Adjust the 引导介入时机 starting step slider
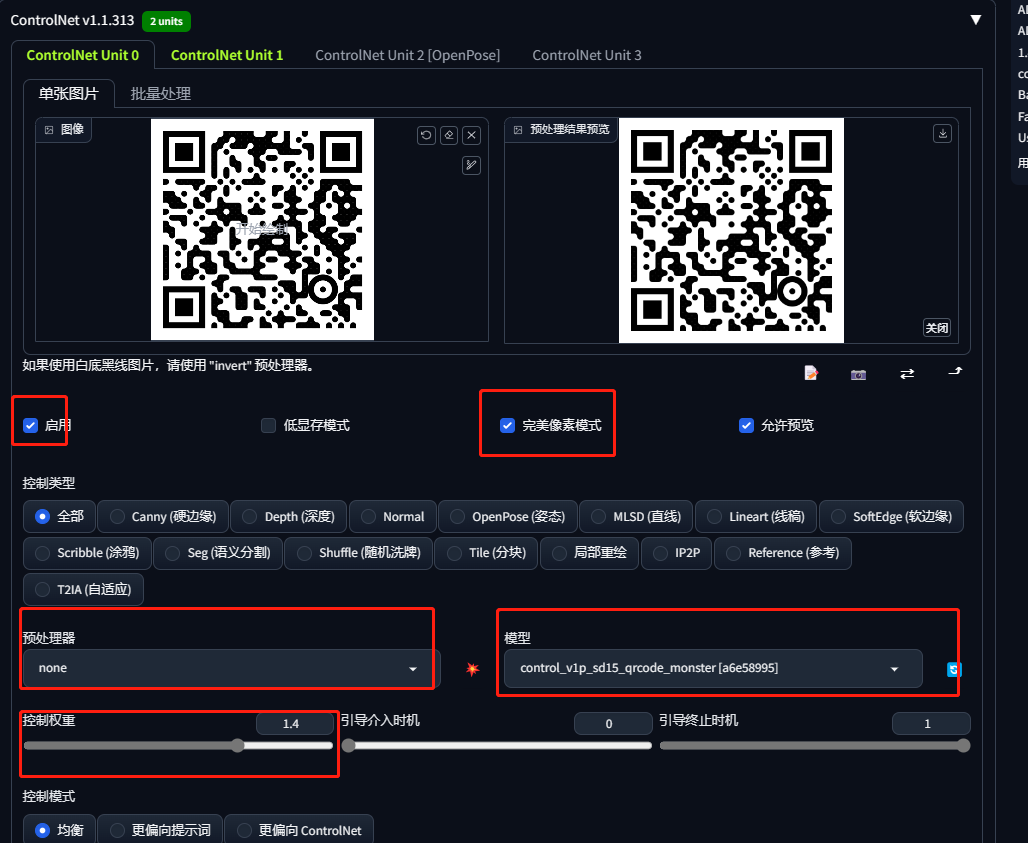1028x843 pixels. click(496, 745)
